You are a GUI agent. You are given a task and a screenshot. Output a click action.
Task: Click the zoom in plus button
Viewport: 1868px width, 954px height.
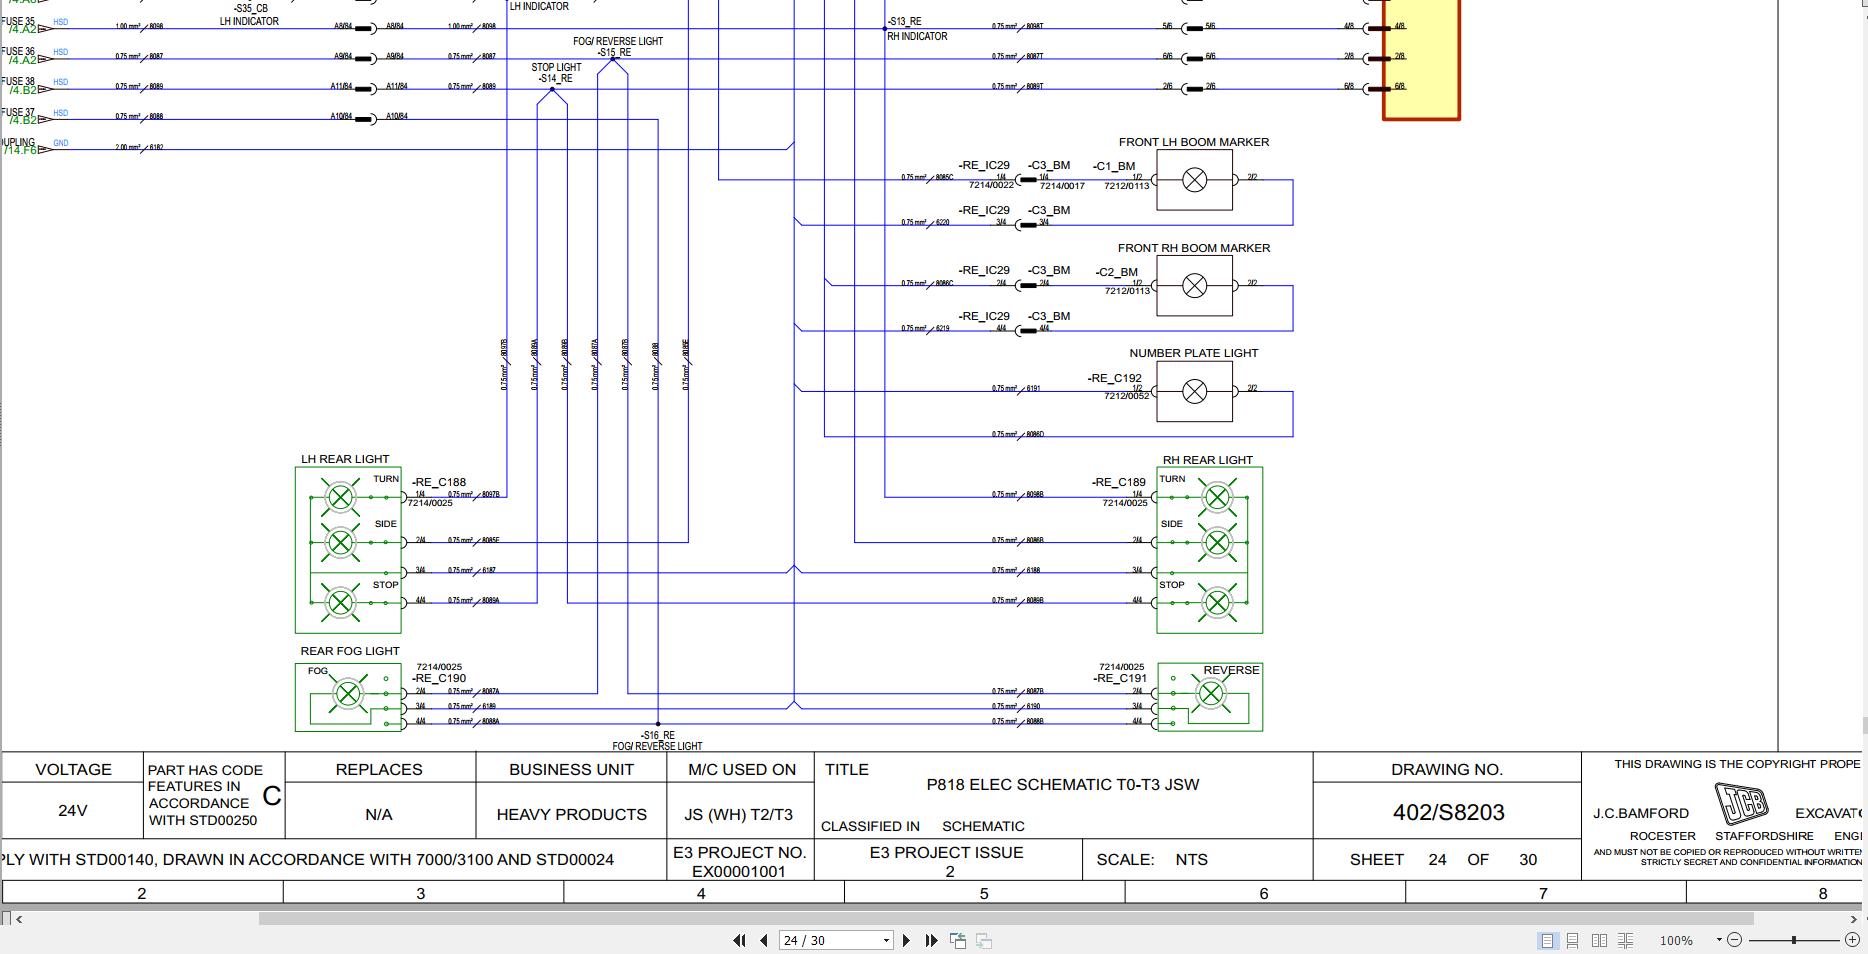click(1851, 940)
